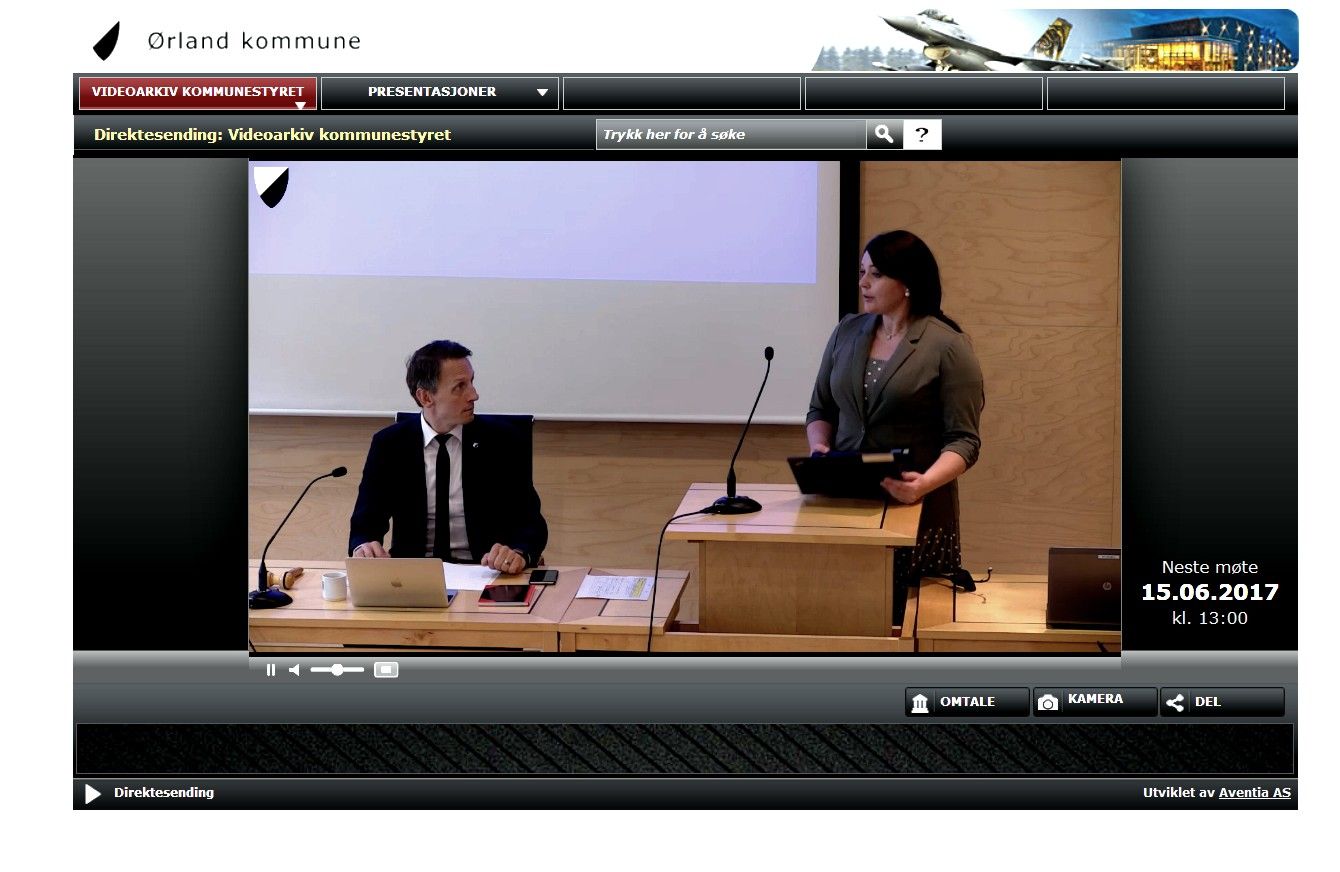Open search help with the question mark
The height and width of the screenshot is (872, 1340).
click(x=922, y=134)
